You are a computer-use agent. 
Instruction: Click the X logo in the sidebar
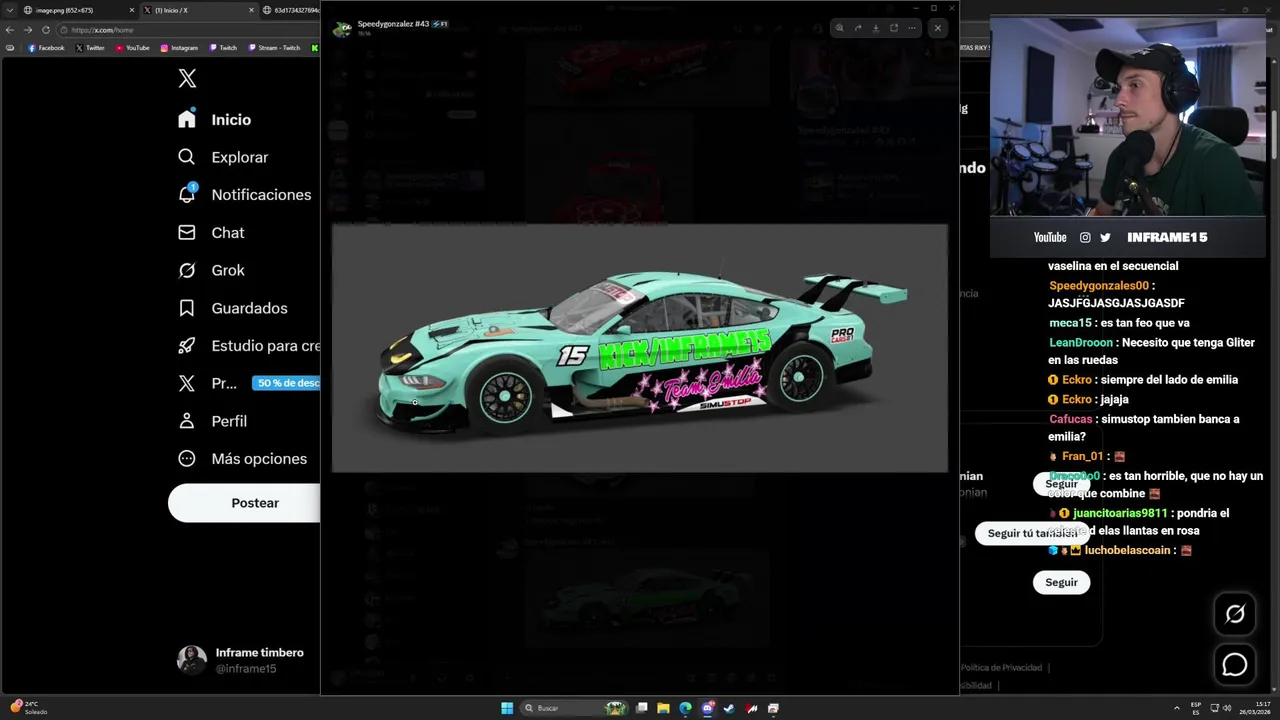pos(187,79)
